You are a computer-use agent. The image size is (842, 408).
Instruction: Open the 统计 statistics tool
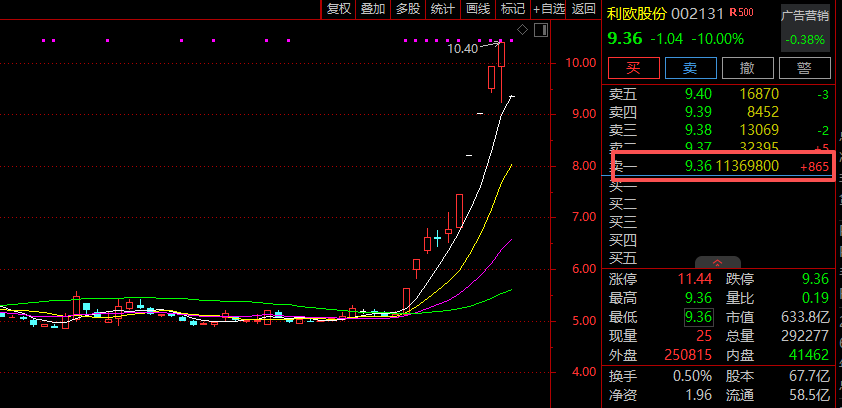pos(442,9)
